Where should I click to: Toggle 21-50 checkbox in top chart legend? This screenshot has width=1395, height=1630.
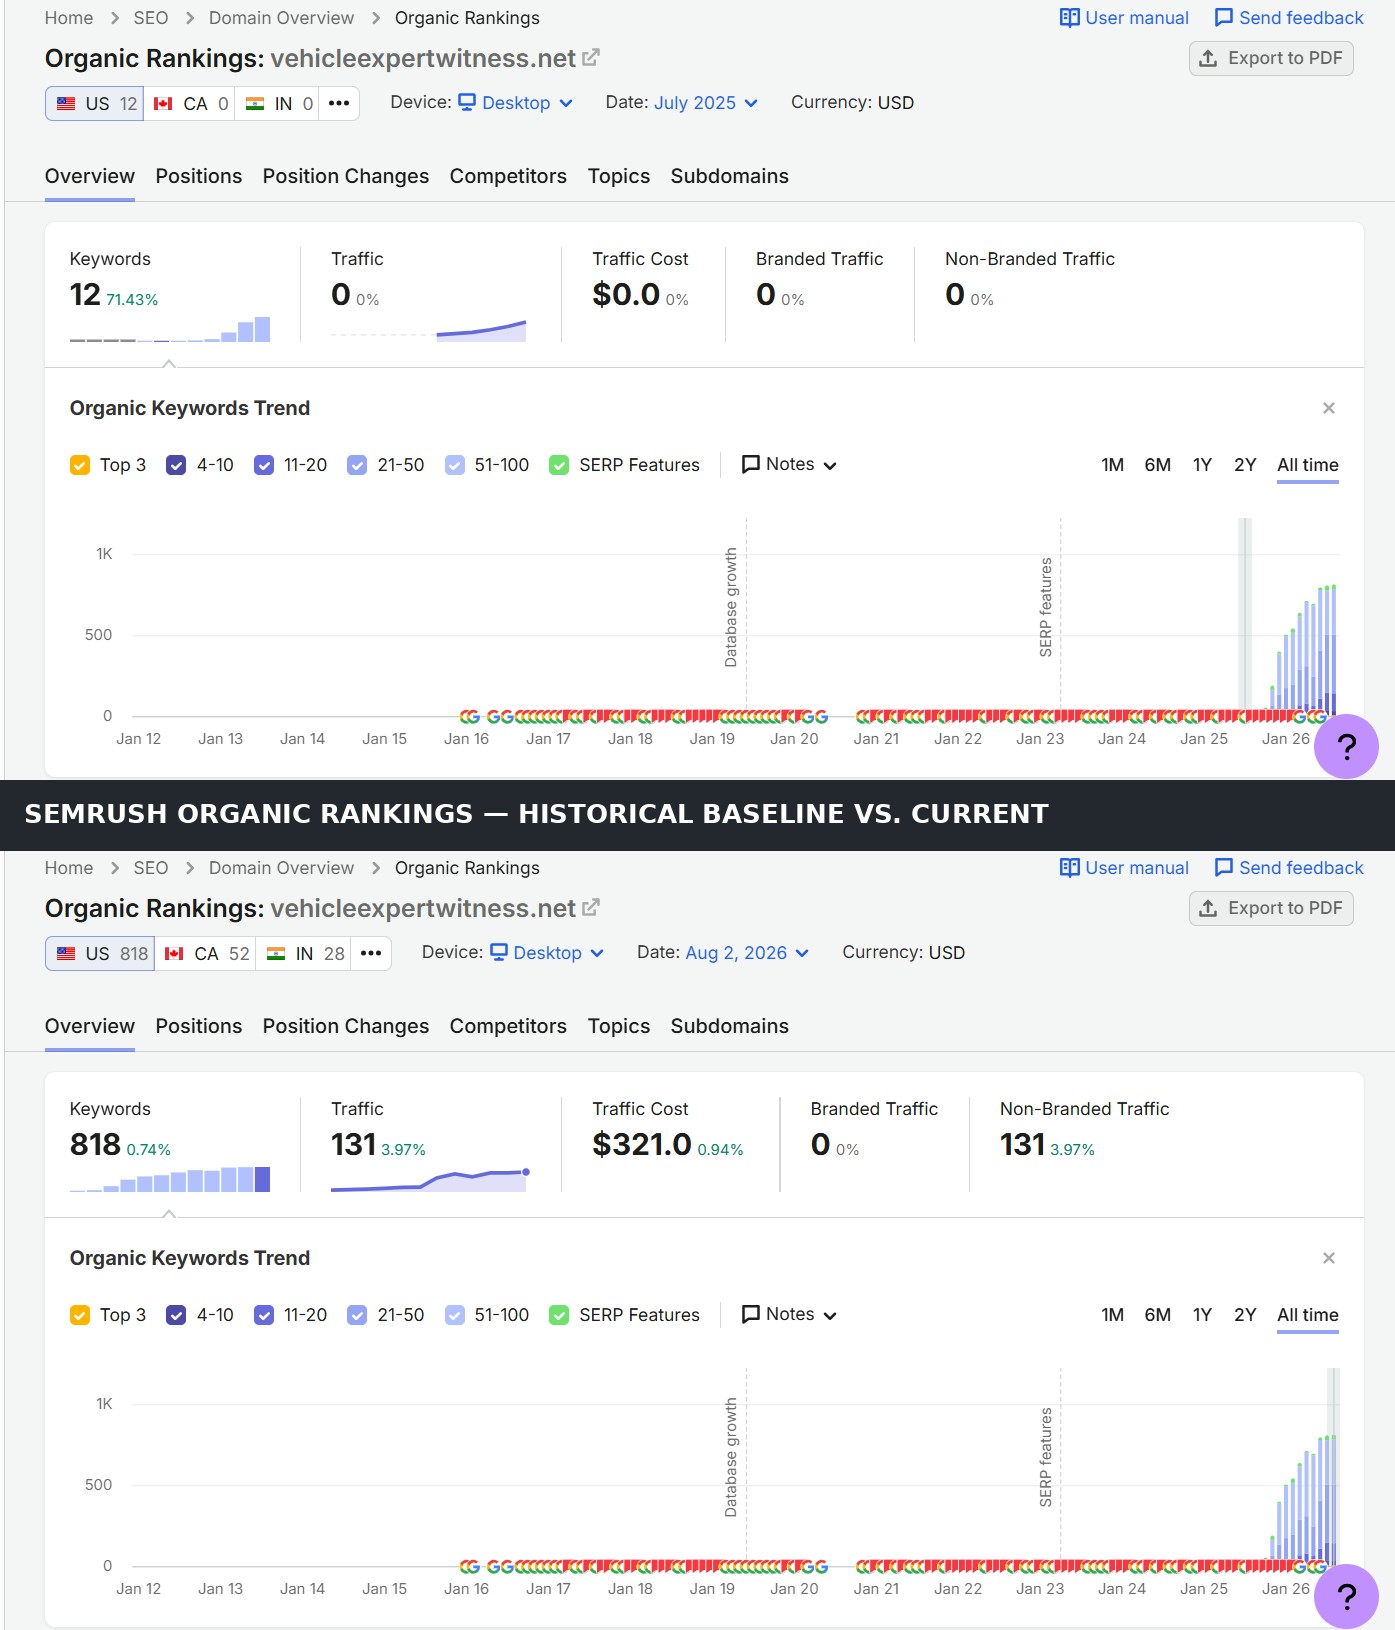click(x=357, y=465)
